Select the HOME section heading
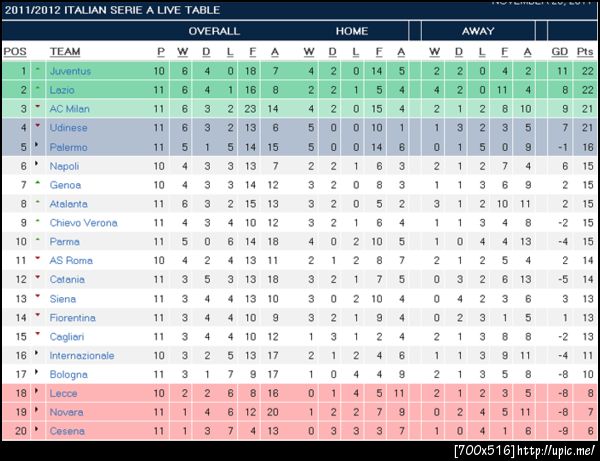 352,31
